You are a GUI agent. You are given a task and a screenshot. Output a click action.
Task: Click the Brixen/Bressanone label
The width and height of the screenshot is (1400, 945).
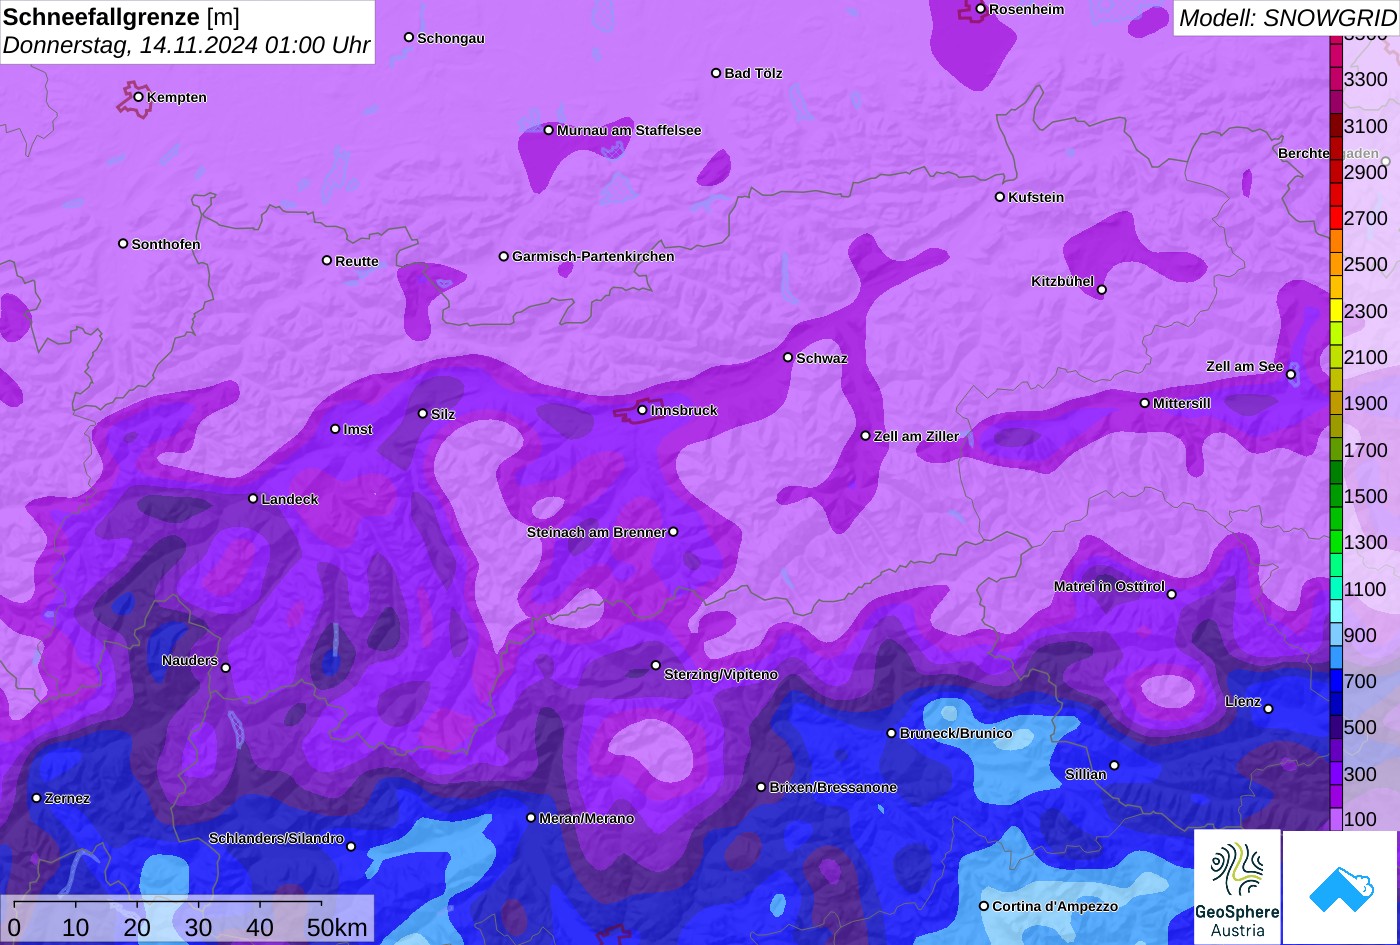pyautogui.click(x=833, y=787)
